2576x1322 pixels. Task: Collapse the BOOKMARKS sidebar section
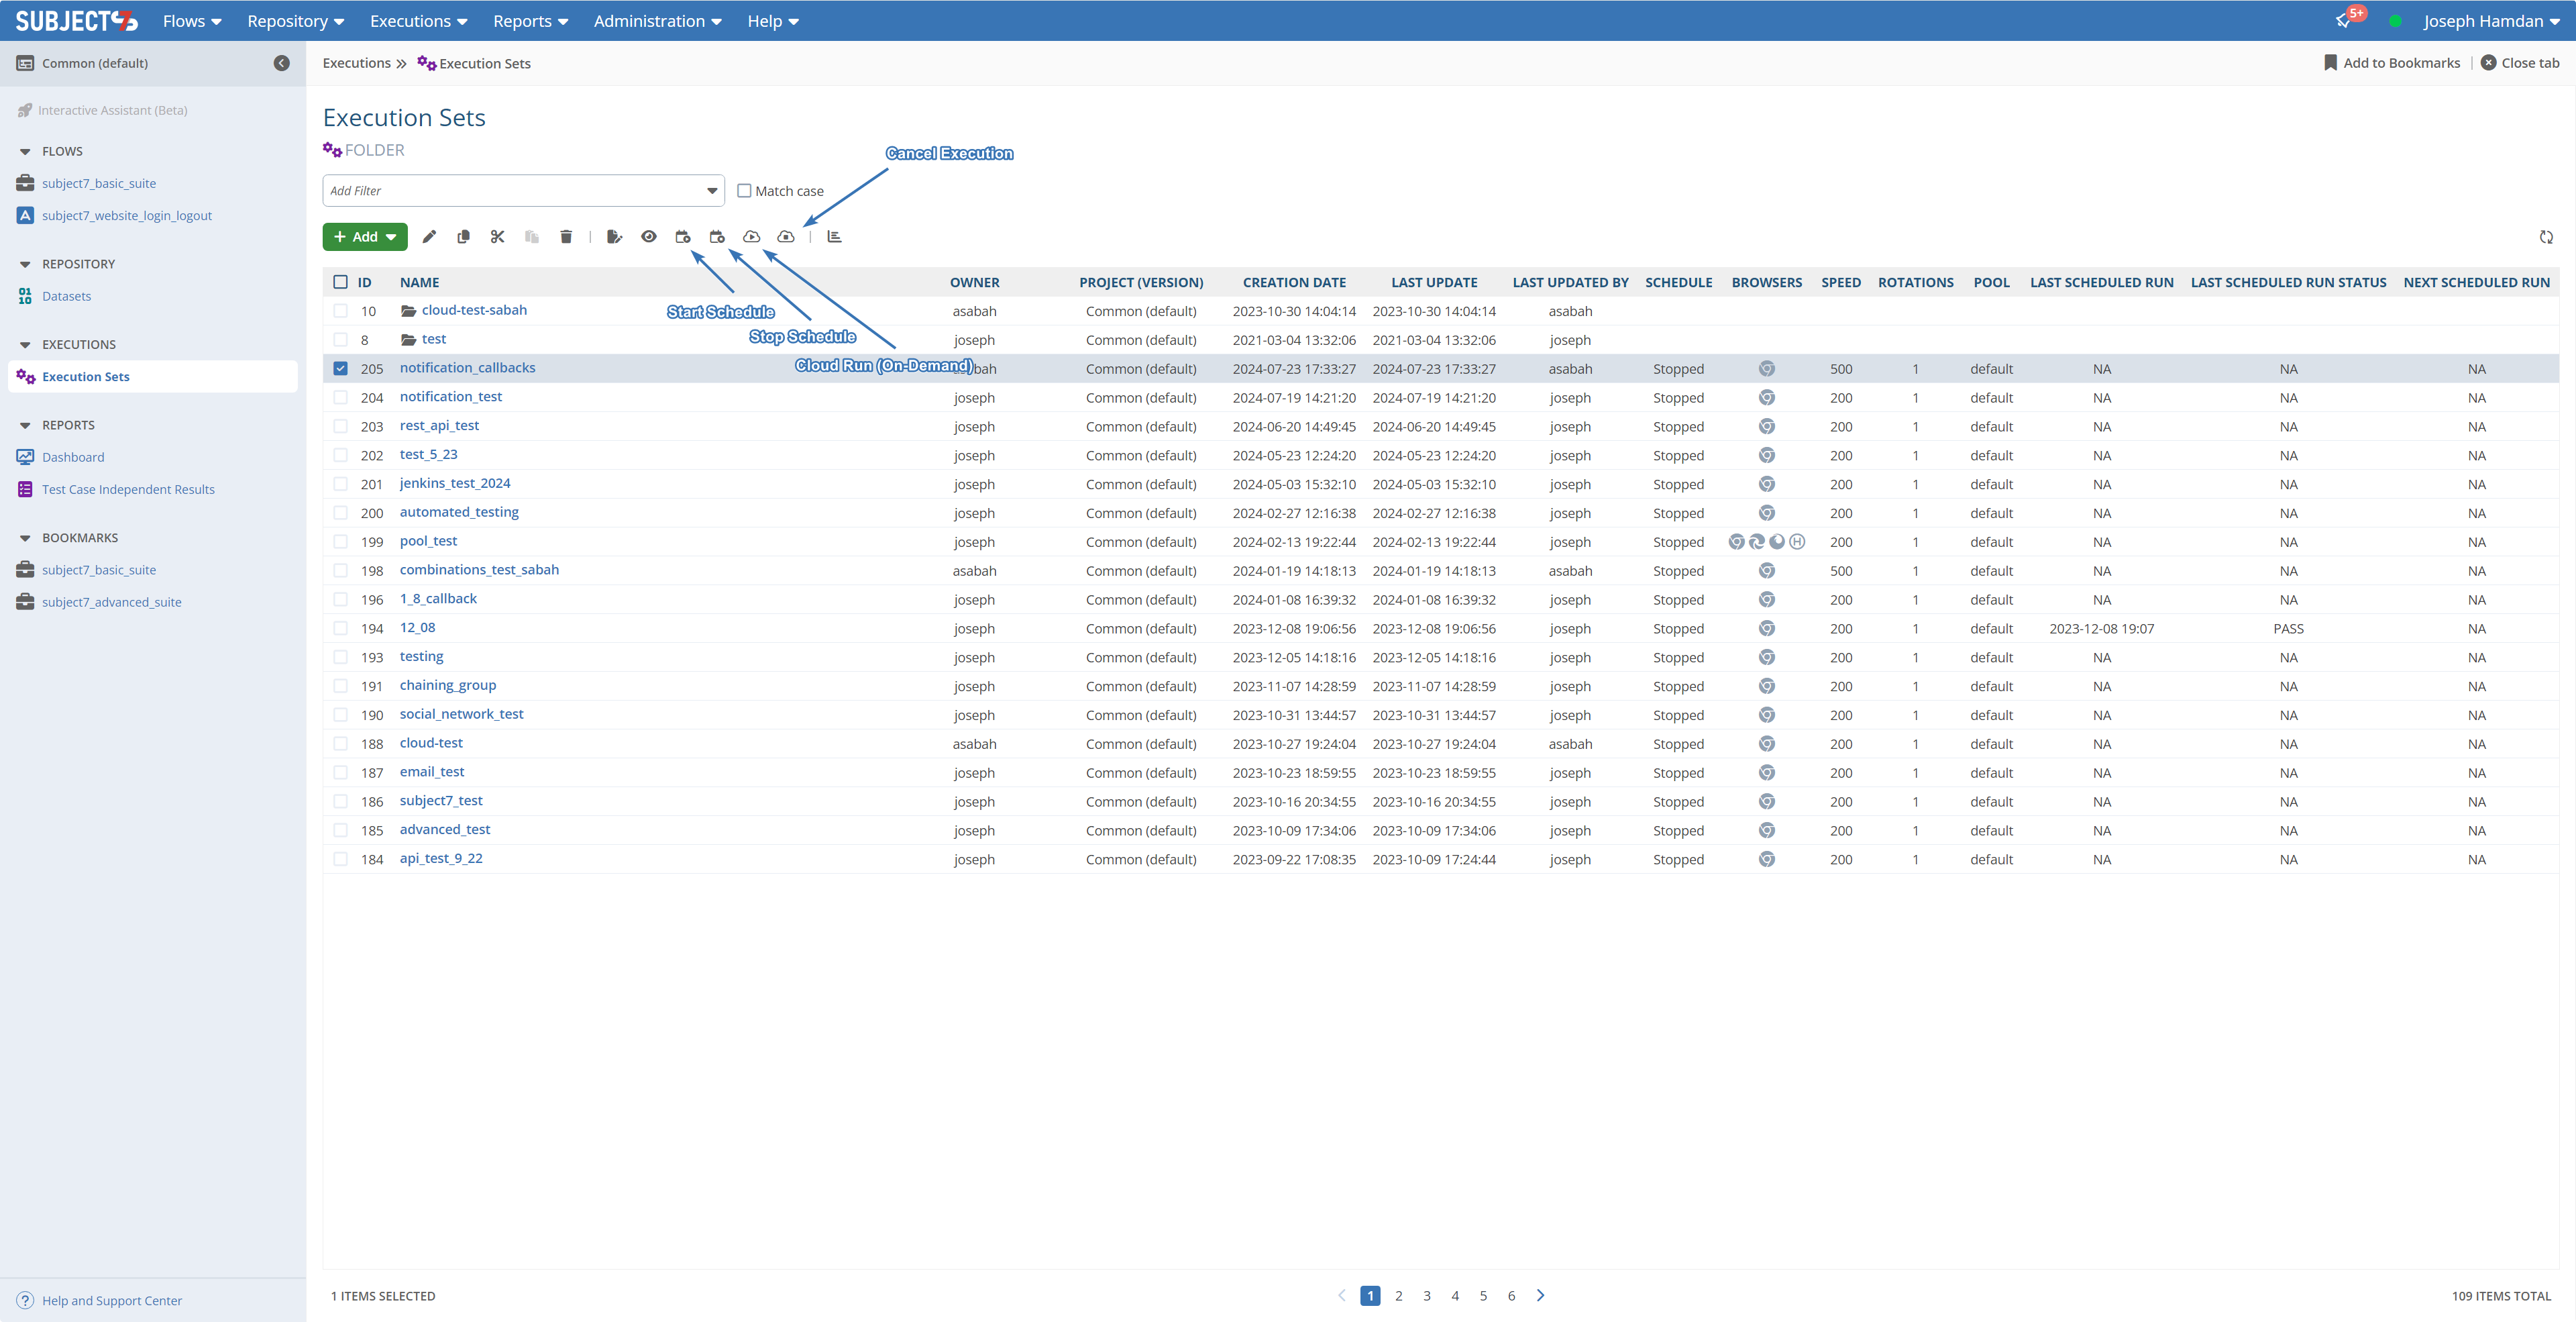coord(25,538)
